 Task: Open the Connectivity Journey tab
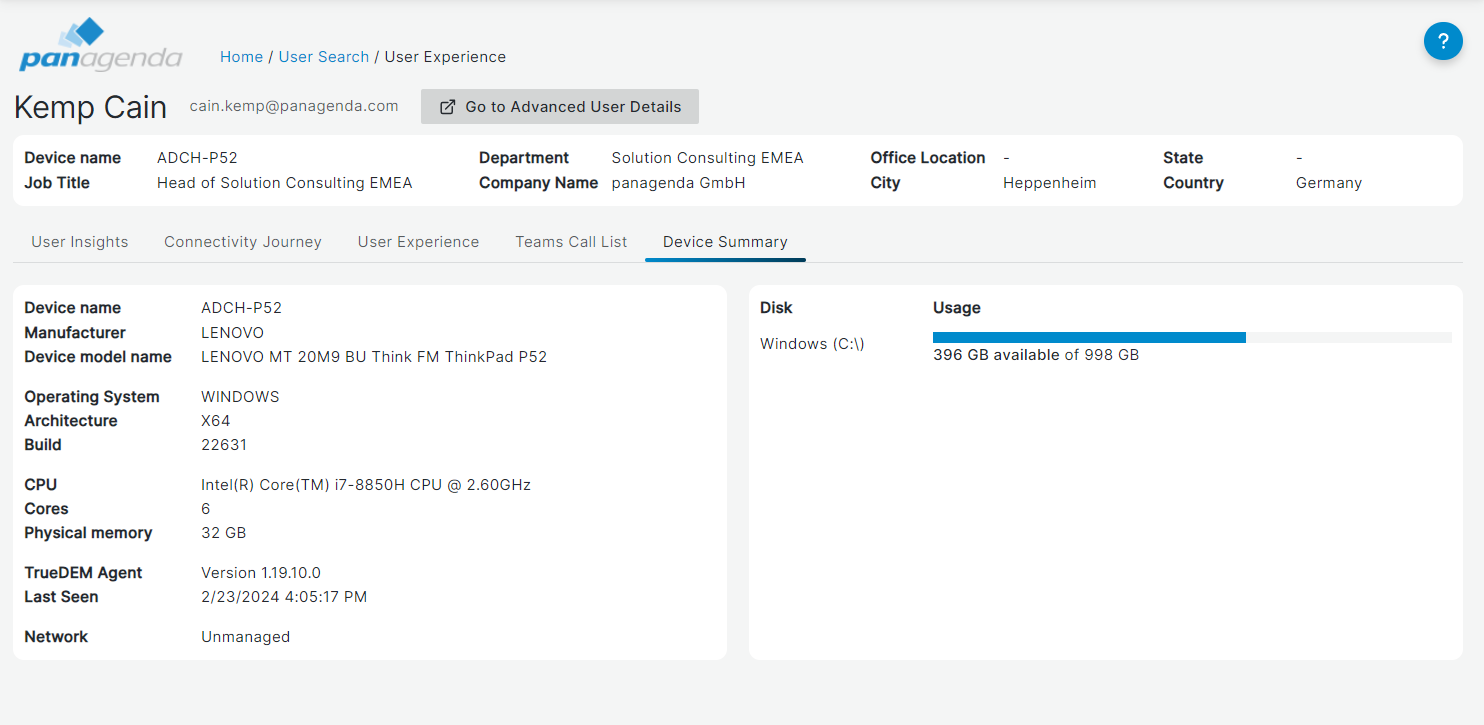pyautogui.click(x=243, y=242)
